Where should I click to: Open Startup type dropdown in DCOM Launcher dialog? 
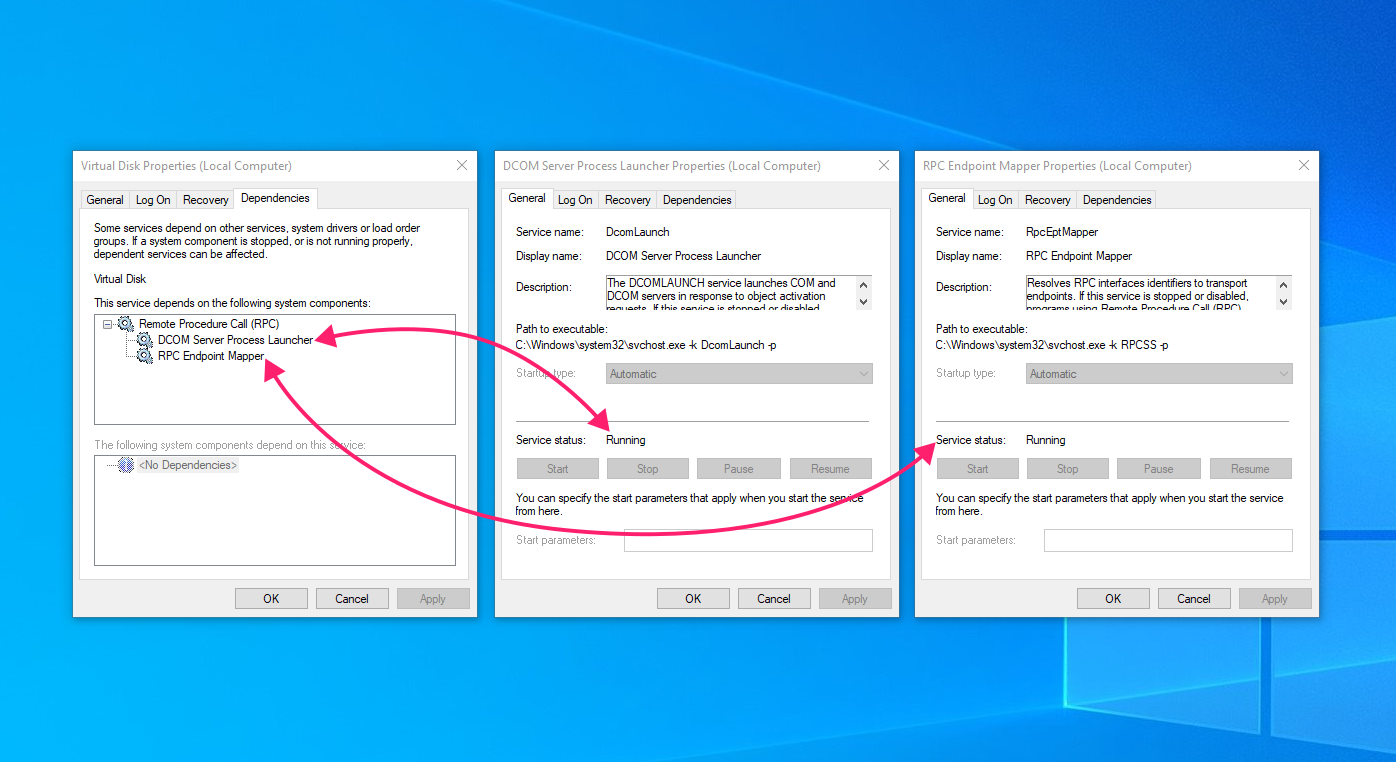click(740, 374)
